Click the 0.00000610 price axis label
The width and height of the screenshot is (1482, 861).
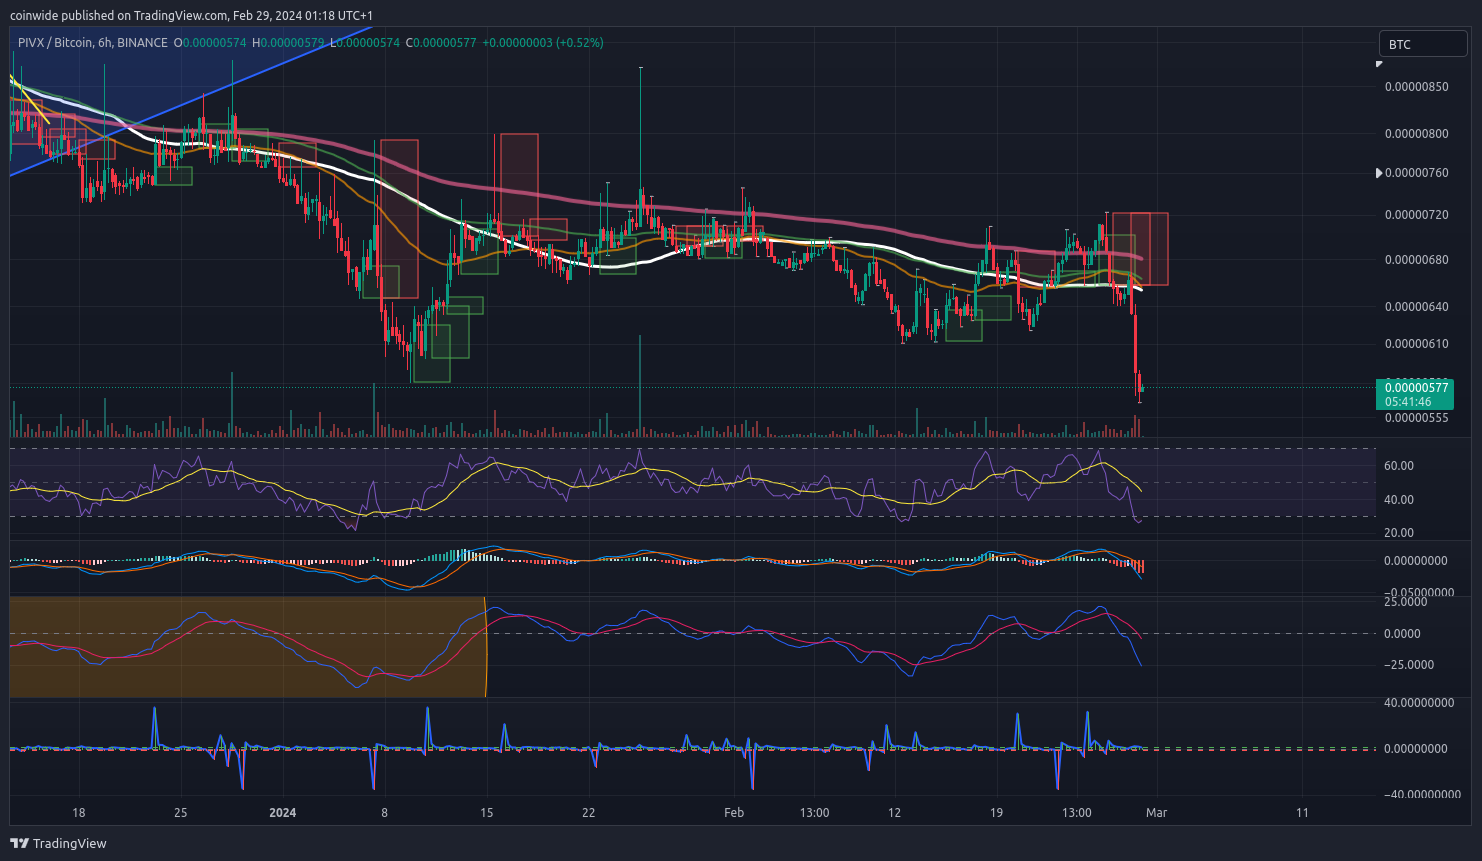click(x=1416, y=344)
